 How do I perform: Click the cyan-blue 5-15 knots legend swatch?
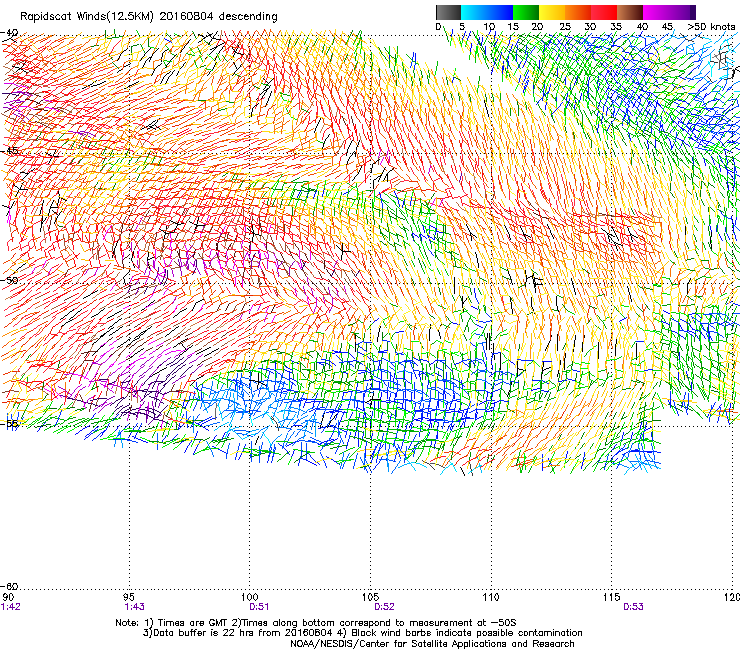487,12
